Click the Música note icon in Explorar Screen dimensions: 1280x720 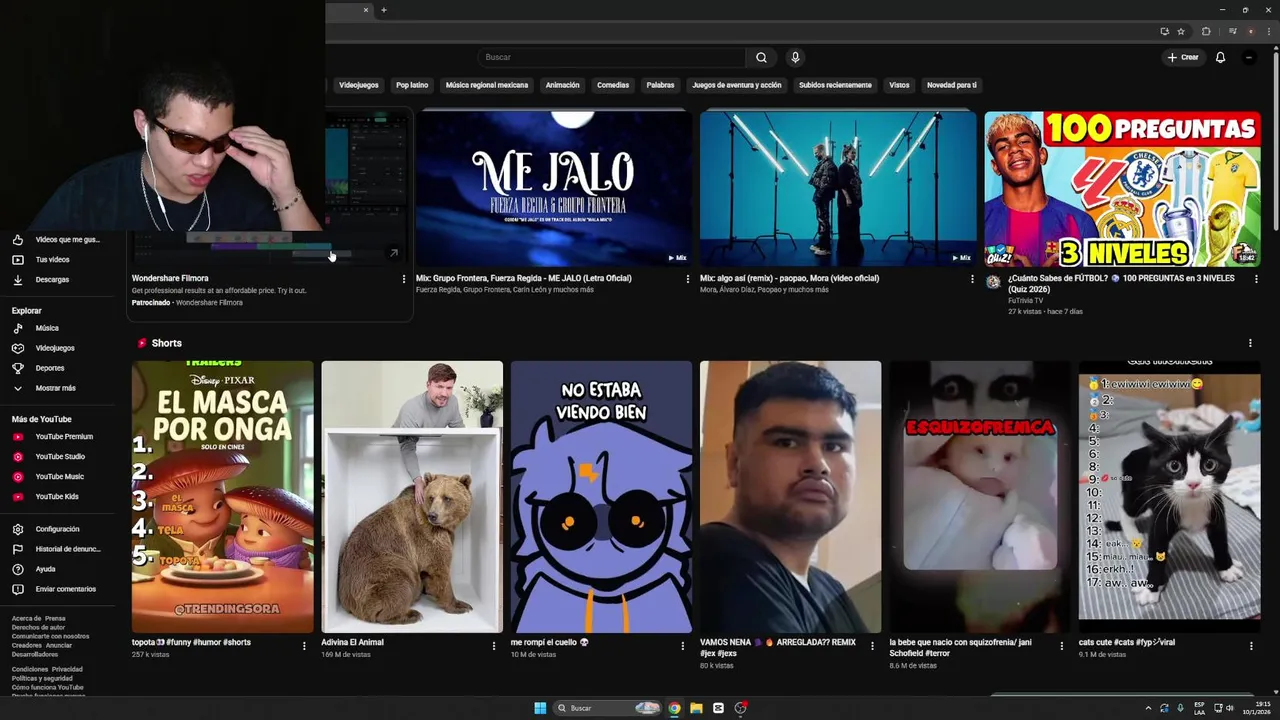point(18,328)
